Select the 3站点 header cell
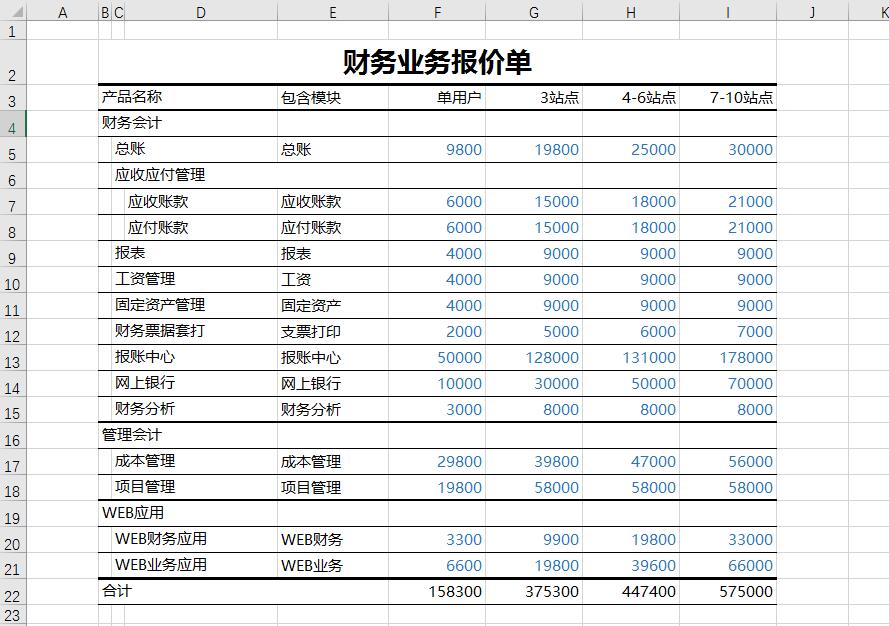The image size is (889, 626). tap(533, 97)
